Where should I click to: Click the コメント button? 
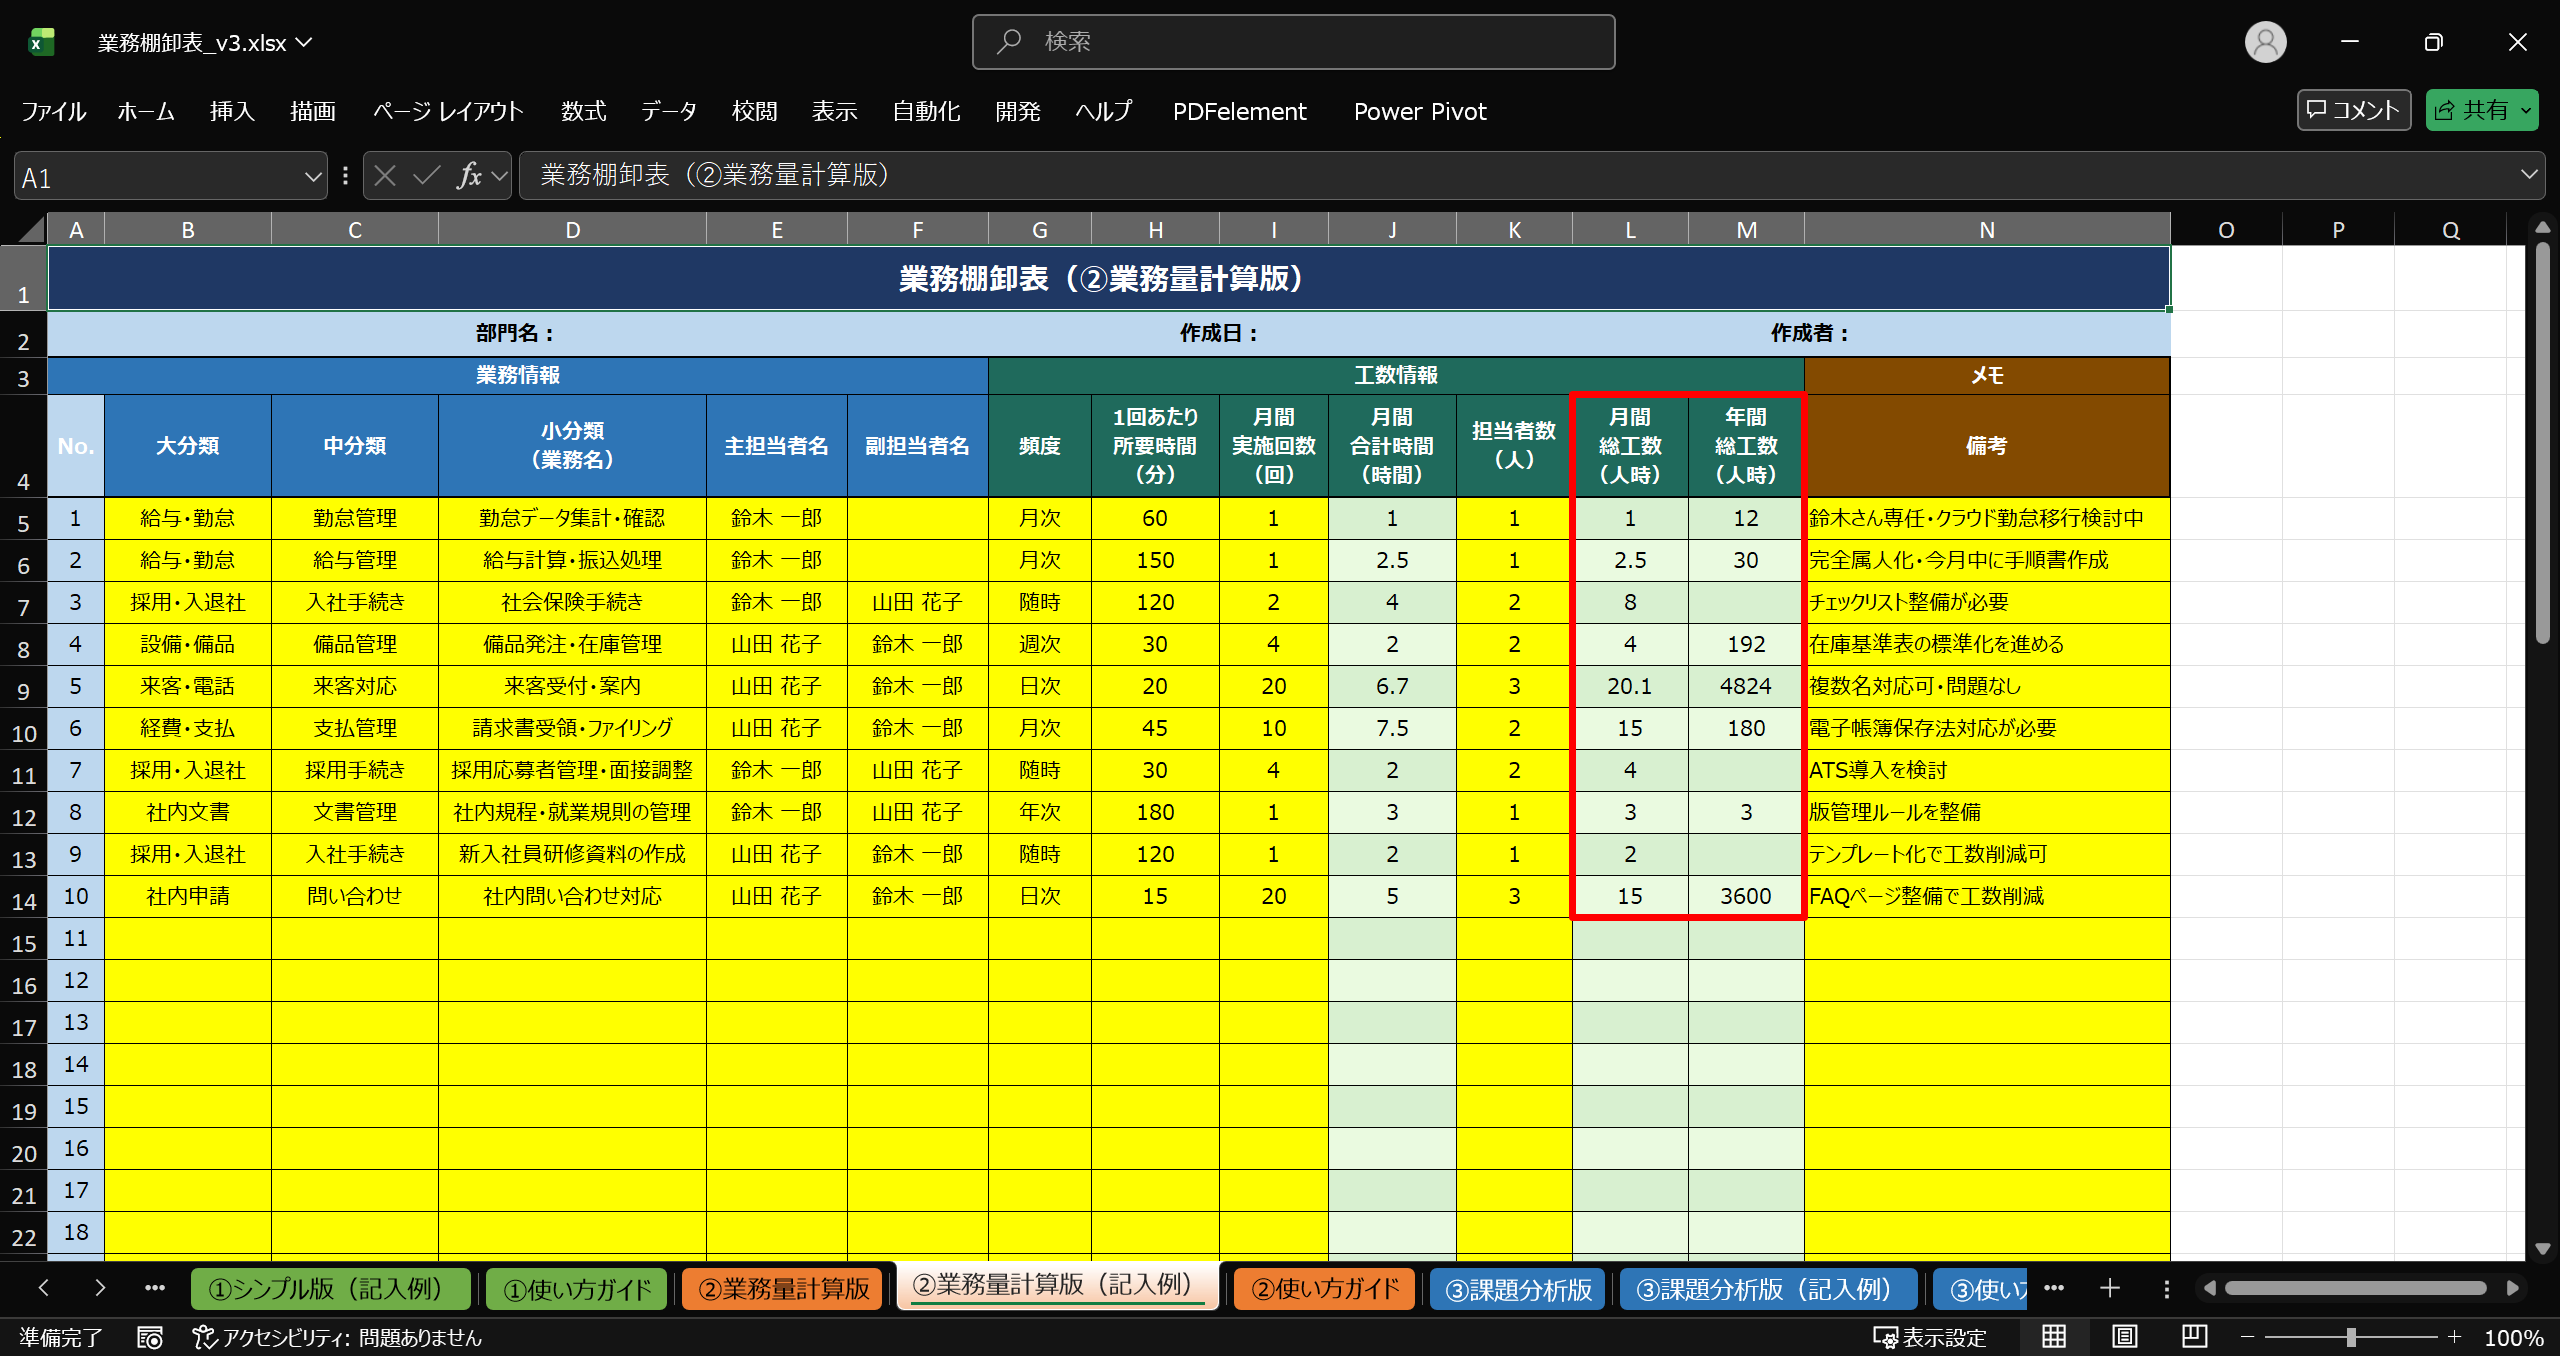tap(2353, 110)
